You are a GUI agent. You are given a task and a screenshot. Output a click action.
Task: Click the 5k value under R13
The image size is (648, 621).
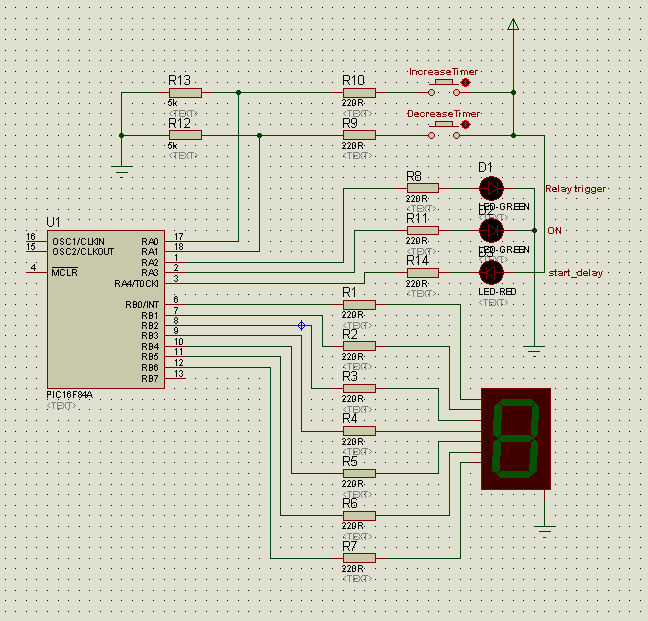(172, 103)
